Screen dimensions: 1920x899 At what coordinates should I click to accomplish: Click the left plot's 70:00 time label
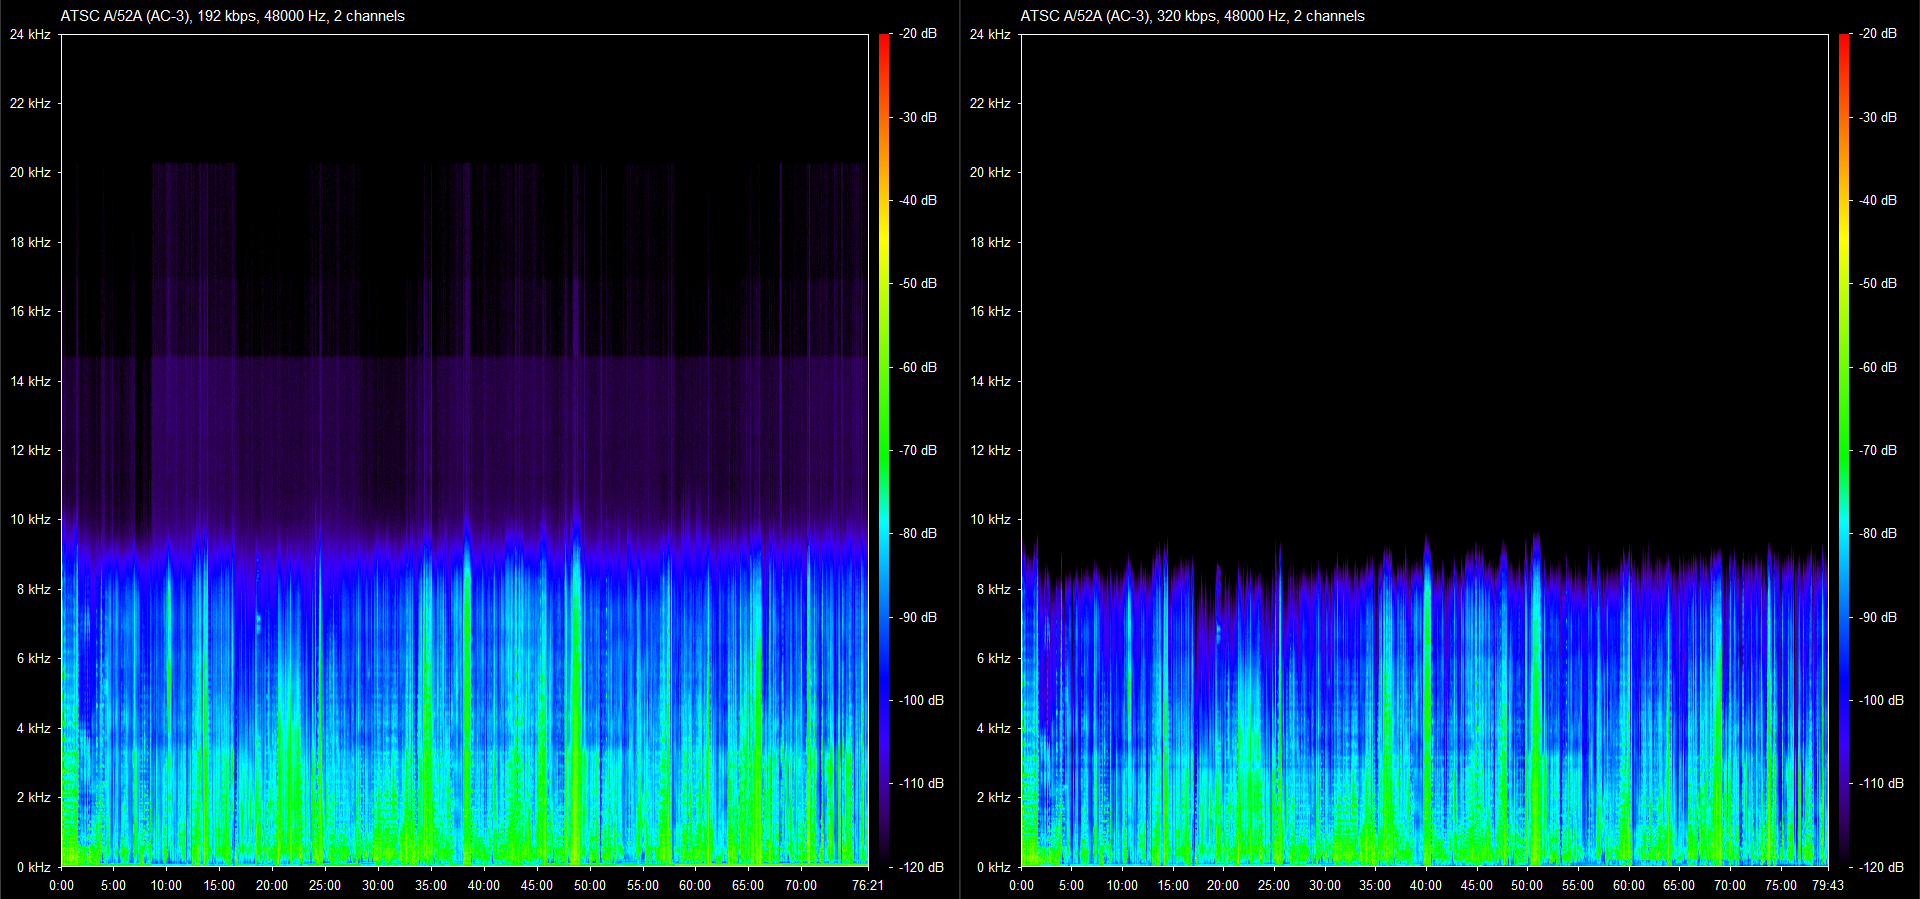pos(801,885)
